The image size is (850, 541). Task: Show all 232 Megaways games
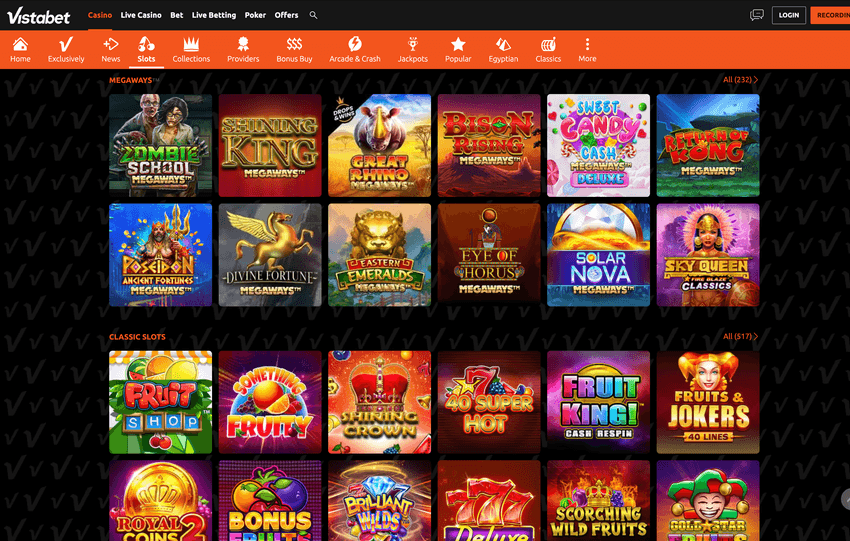[x=740, y=80]
